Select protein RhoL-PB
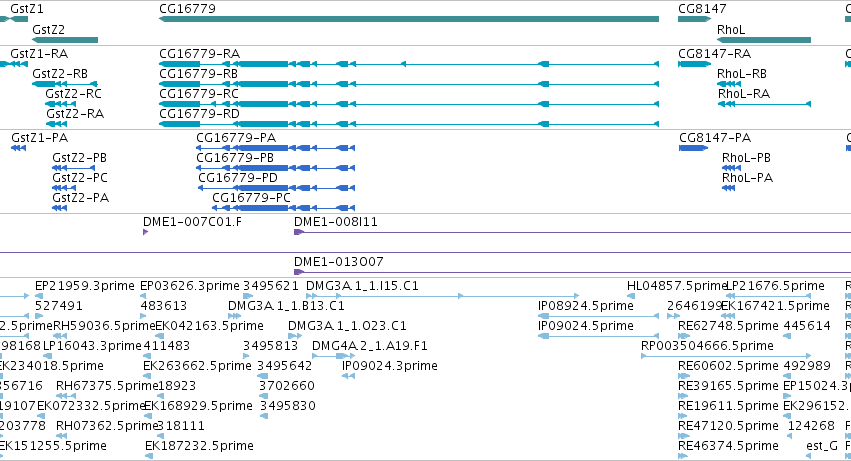 coord(746,158)
